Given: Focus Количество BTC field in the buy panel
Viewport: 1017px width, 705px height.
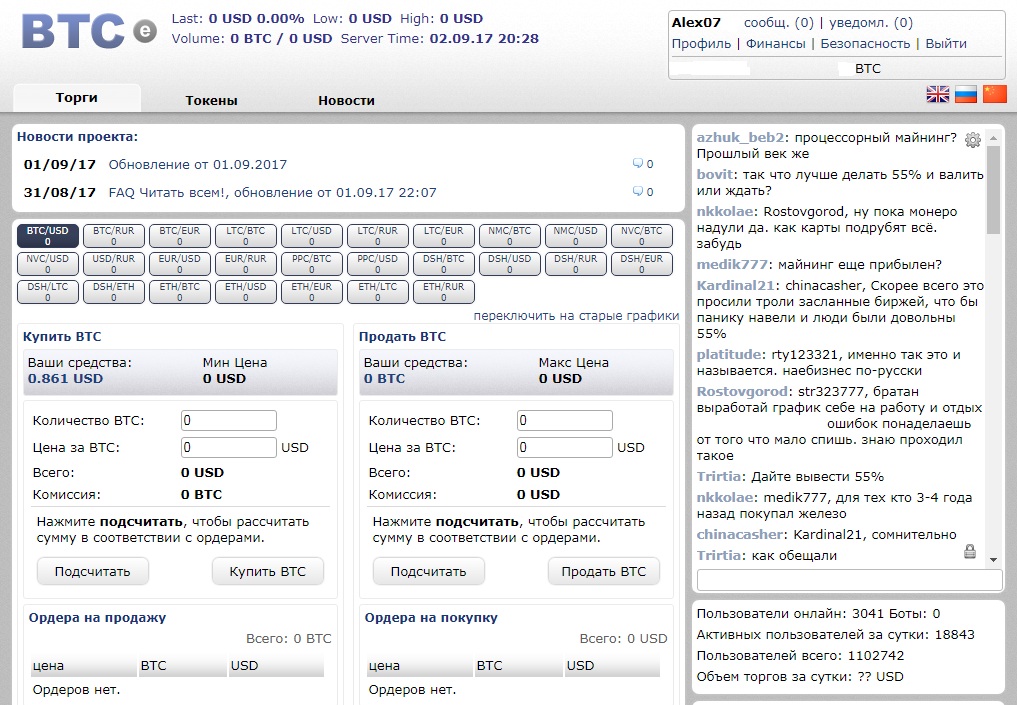Looking at the screenshot, I should click(x=229, y=420).
